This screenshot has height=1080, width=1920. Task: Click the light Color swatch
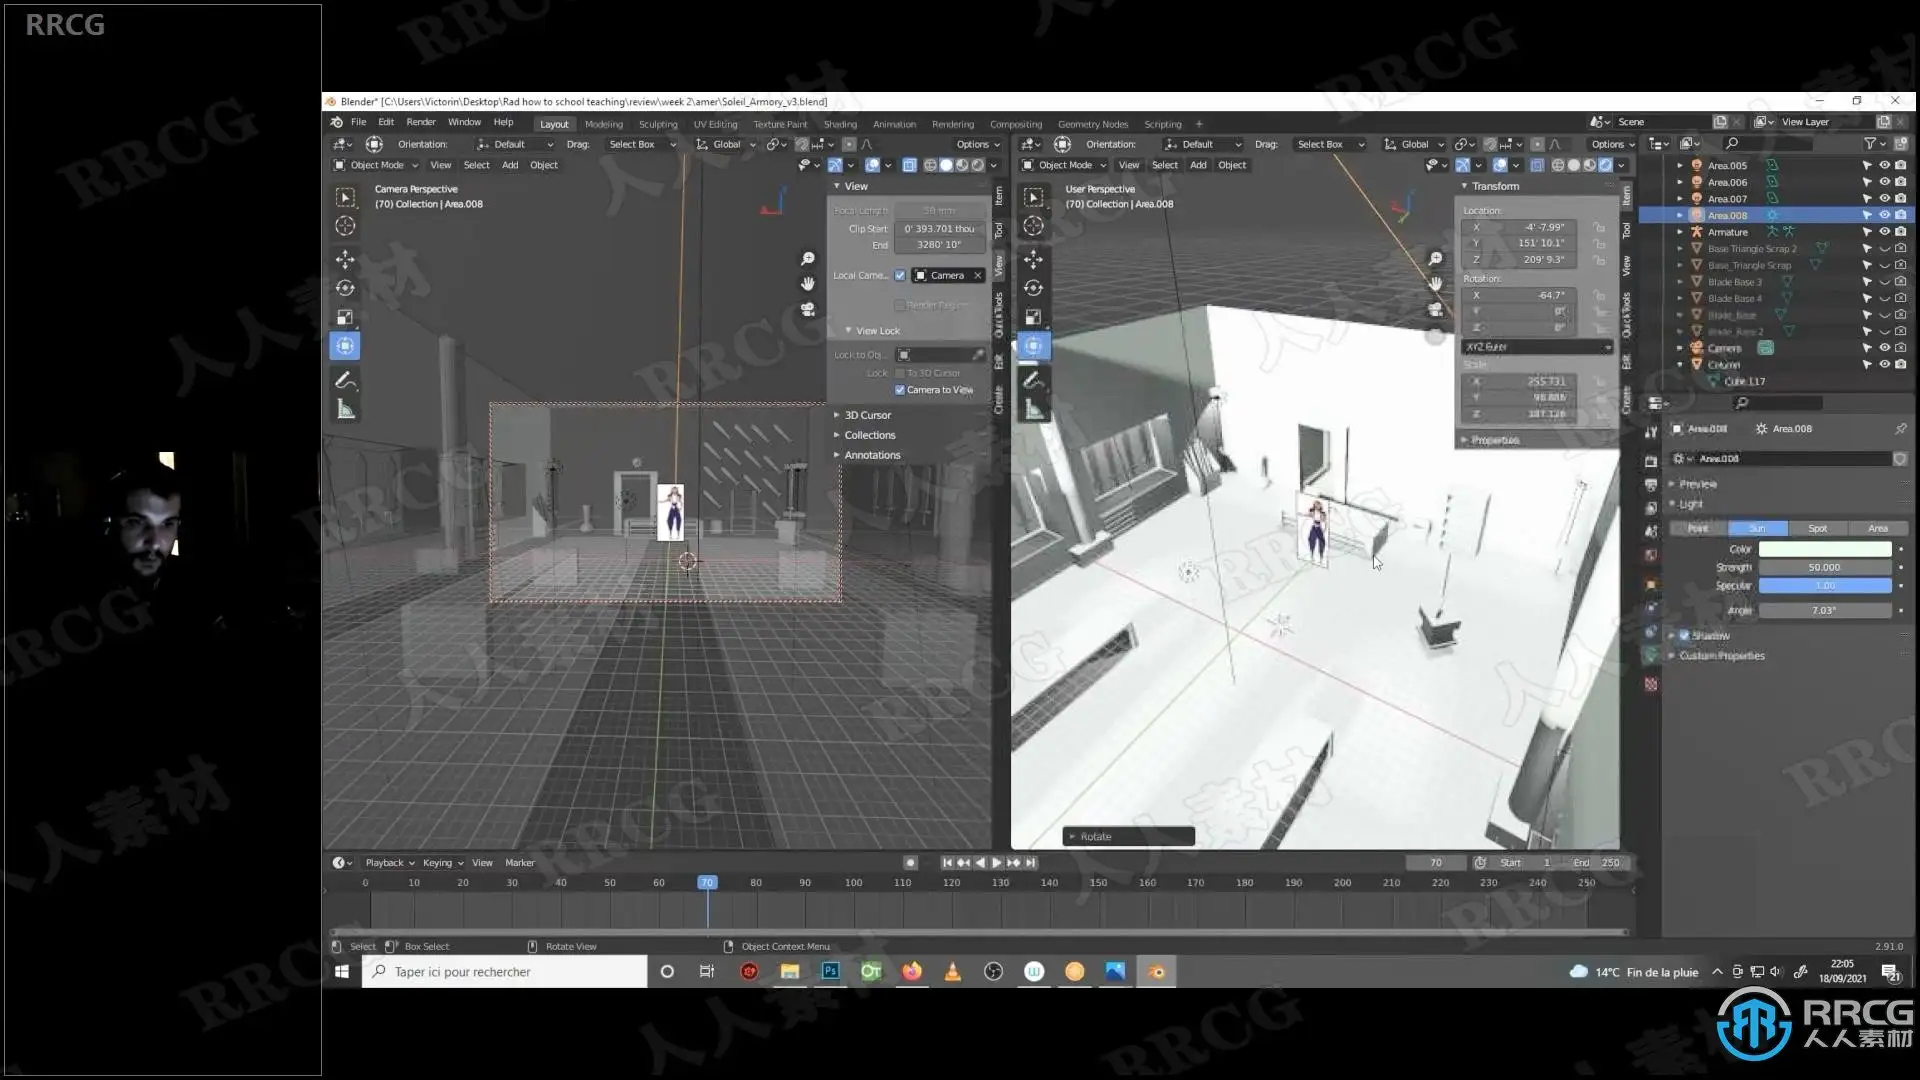click(x=1824, y=549)
